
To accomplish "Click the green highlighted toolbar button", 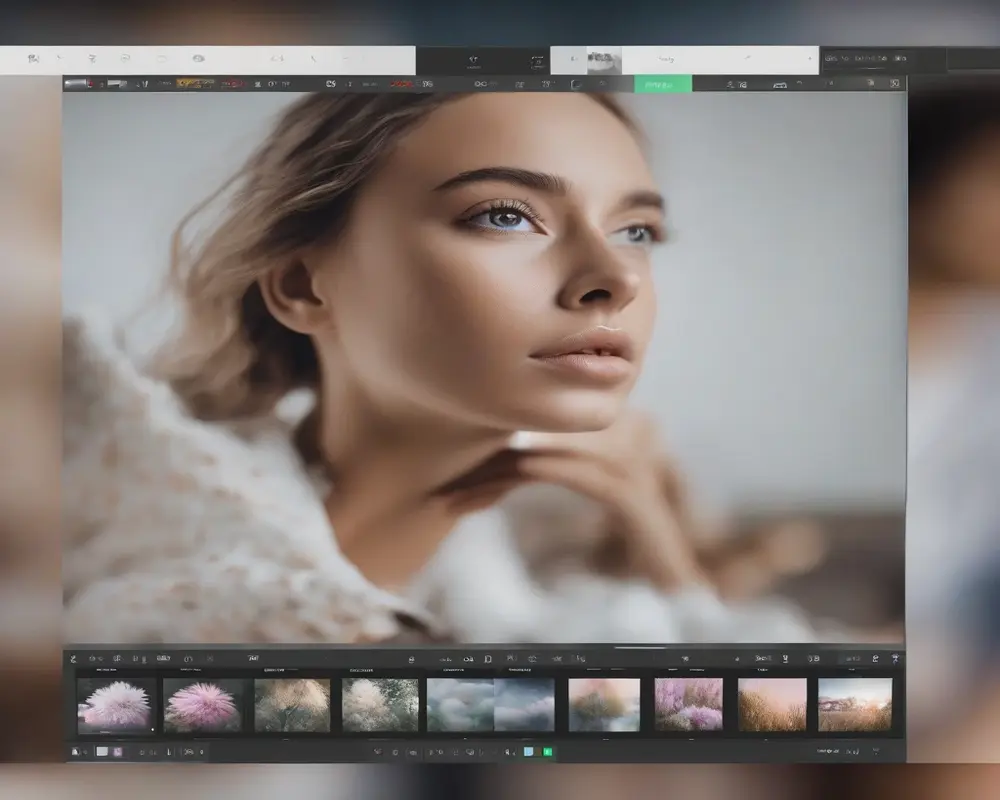I will [x=663, y=84].
